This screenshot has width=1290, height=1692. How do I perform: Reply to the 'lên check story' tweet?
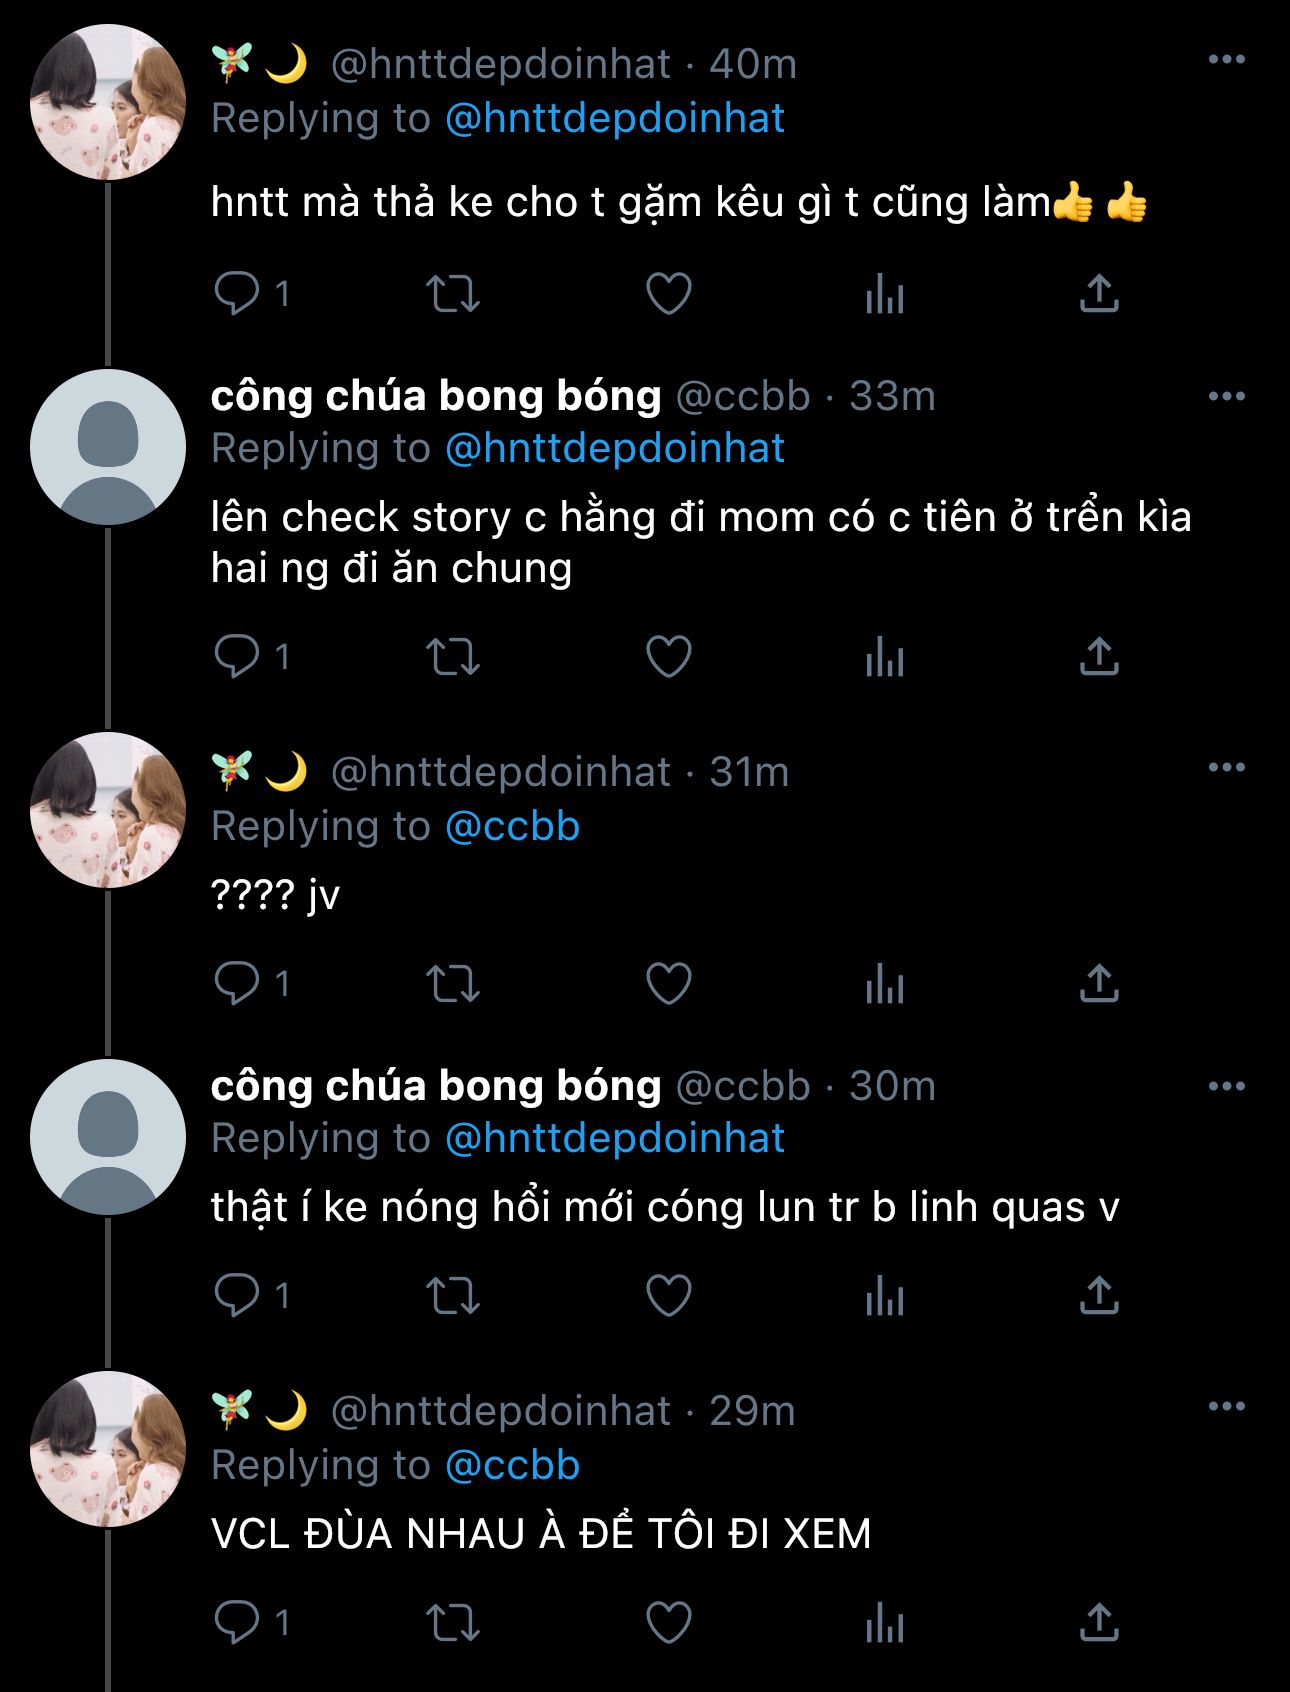coord(237,657)
